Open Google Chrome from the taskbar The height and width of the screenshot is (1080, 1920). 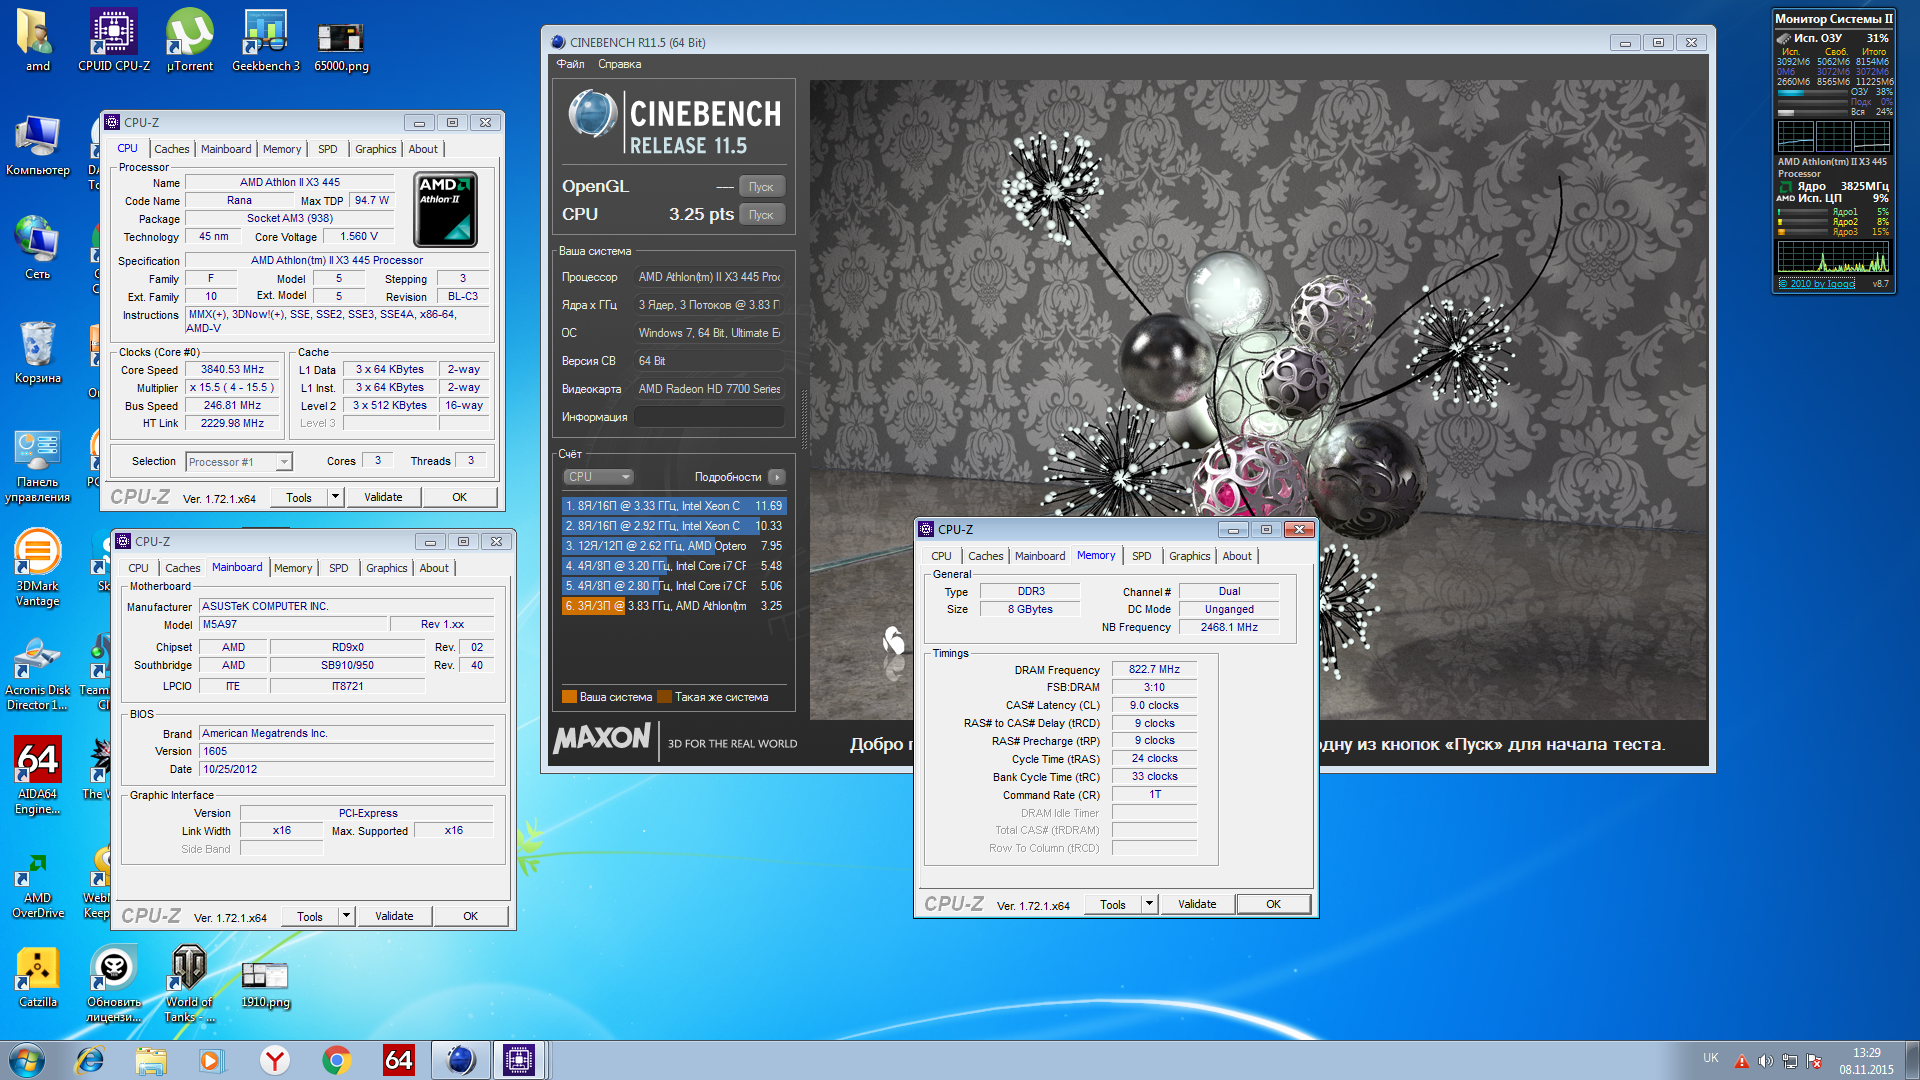(x=336, y=1060)
